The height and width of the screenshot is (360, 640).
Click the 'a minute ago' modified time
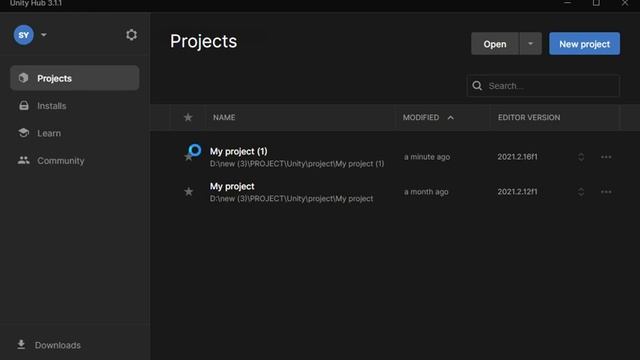point(427,157)
